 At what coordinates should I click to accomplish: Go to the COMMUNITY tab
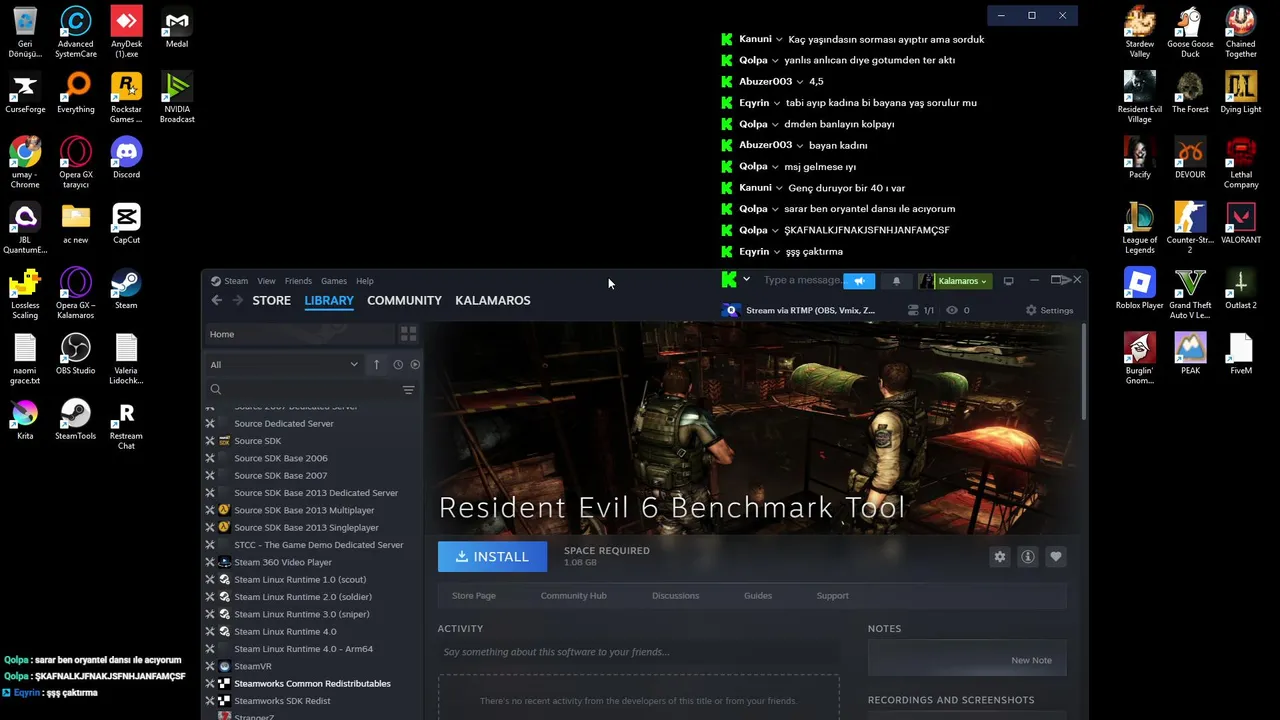click(x=404, y=300)
